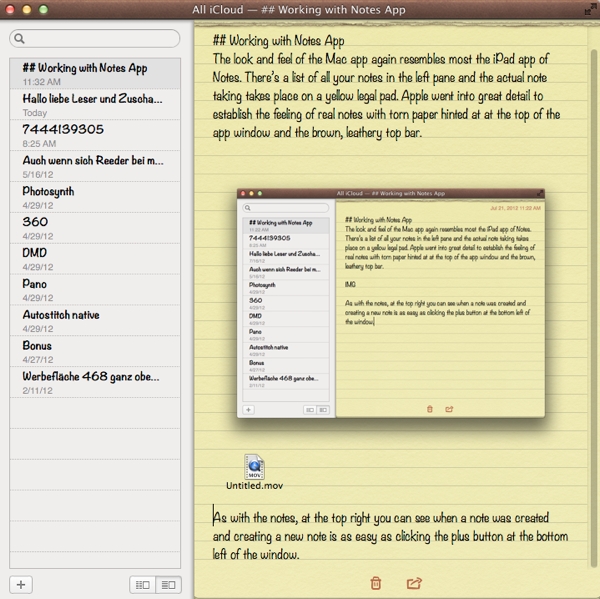This screenshot has width=600, height=599.
Task: Select the note titled 360
Action: coord(95,228)
